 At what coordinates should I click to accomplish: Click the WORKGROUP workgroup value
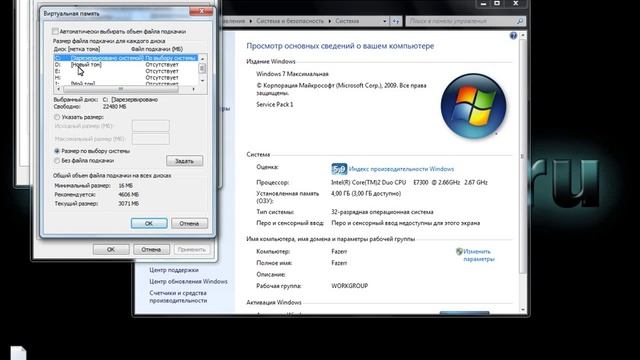(350, 286)
